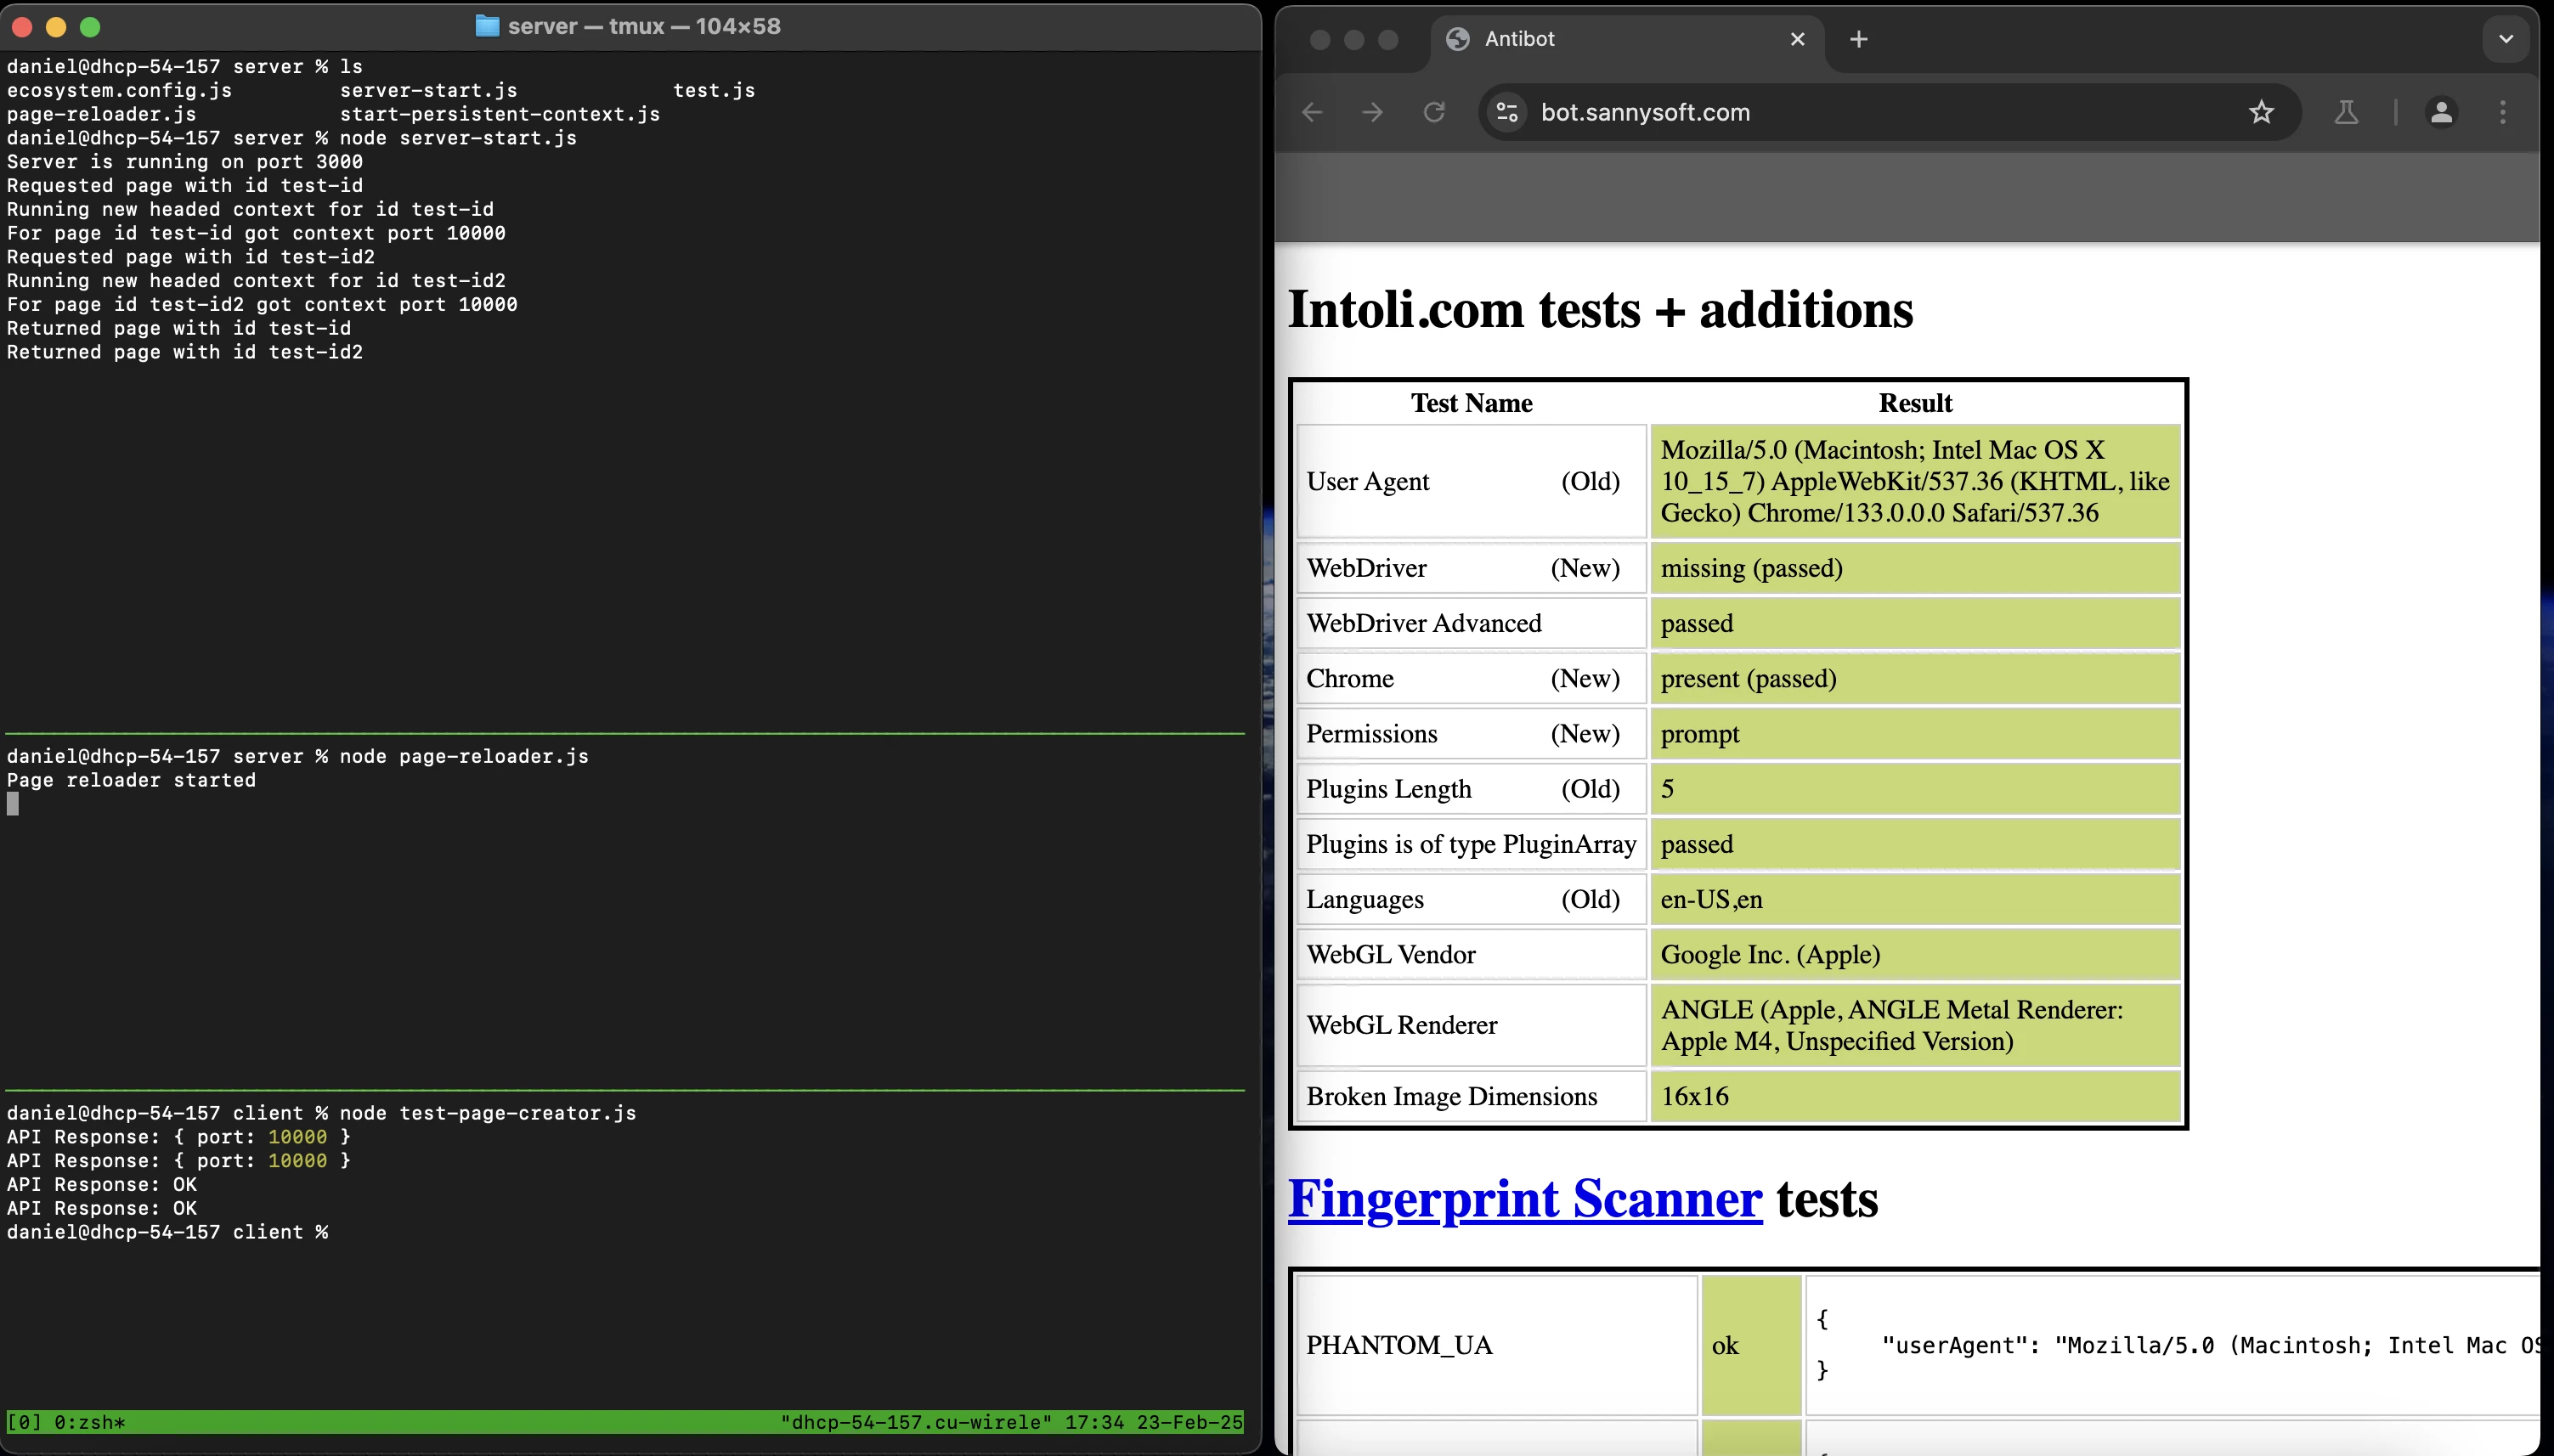This screenshot has height=1456, width=2554.
Task: Expand the tab search chevron
Action: pyautogui.click(x=2505, y=39)
